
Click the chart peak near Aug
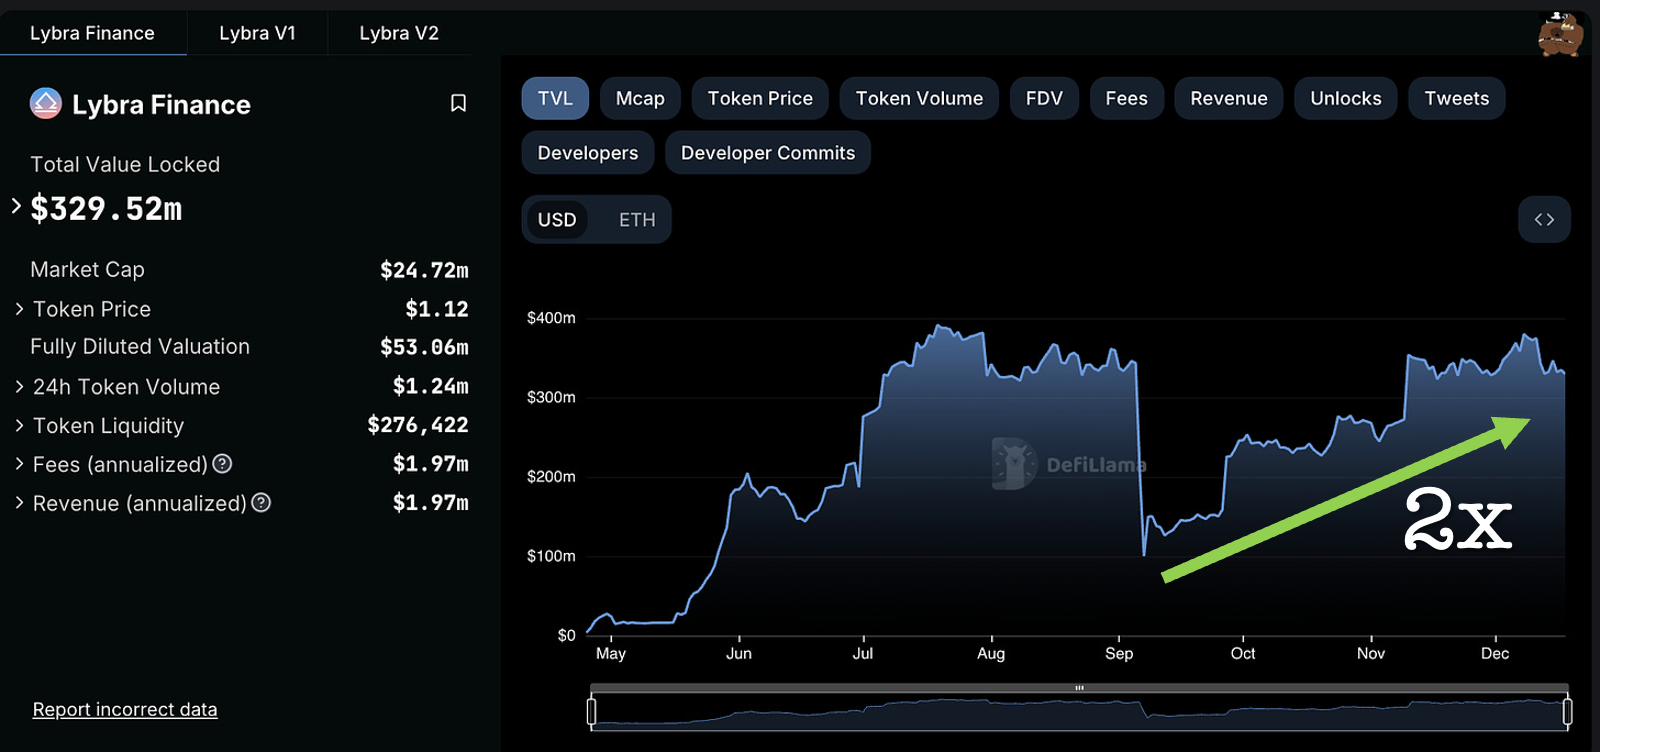(x=938, y=325)
